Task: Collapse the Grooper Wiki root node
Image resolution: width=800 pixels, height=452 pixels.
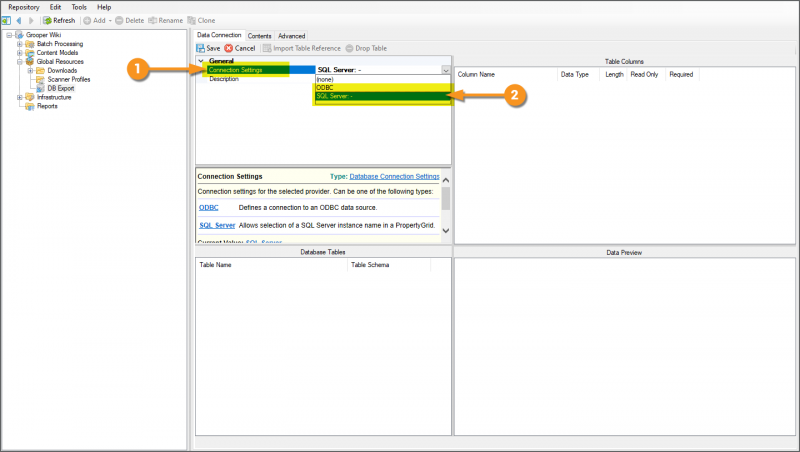Action: coord(9,35)
